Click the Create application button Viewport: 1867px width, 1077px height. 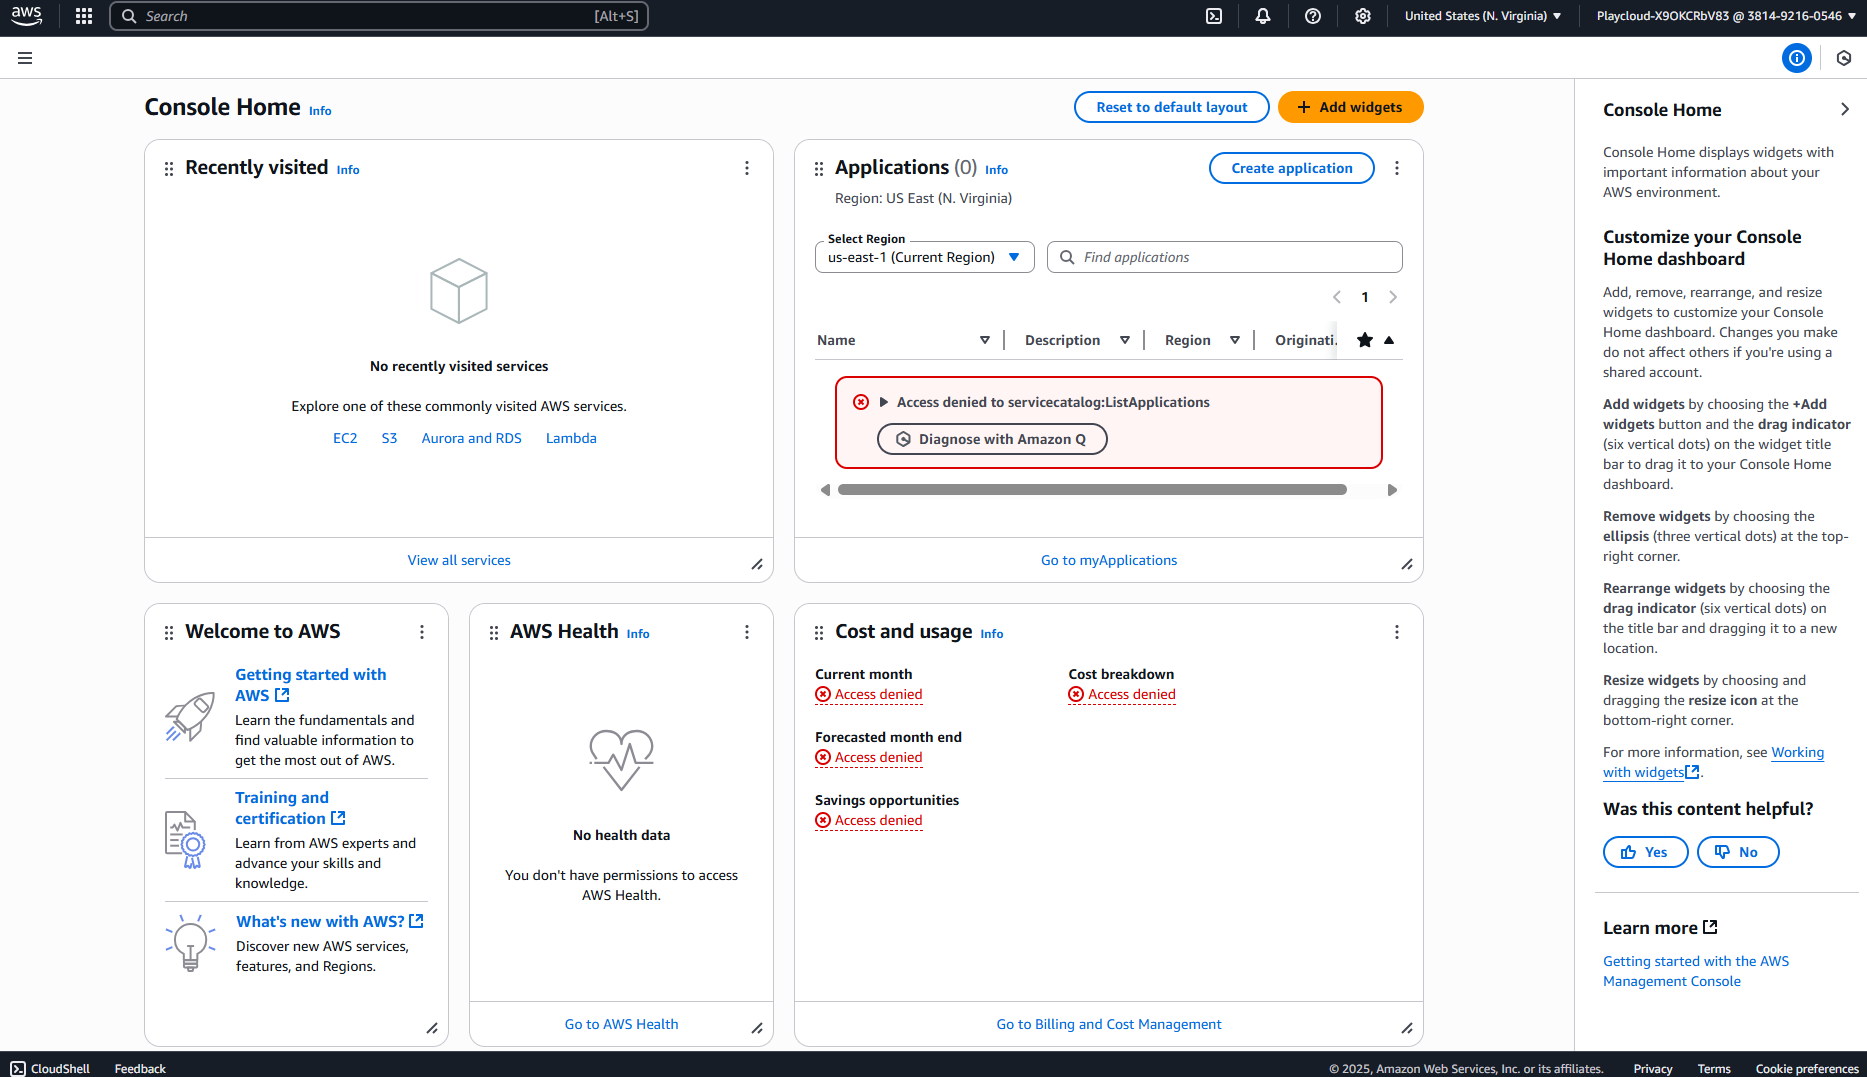[x=1291, y=167]
